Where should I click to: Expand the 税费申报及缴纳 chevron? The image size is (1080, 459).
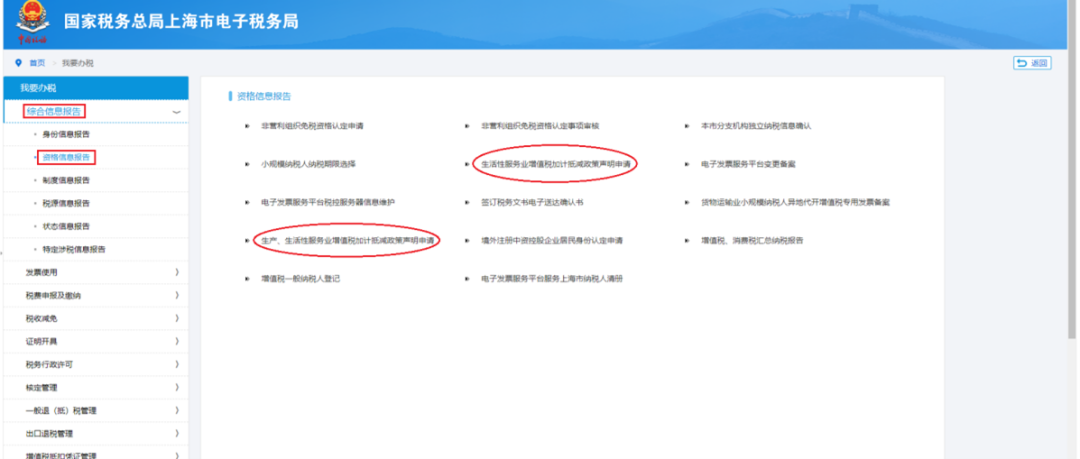tap(177, 295)
